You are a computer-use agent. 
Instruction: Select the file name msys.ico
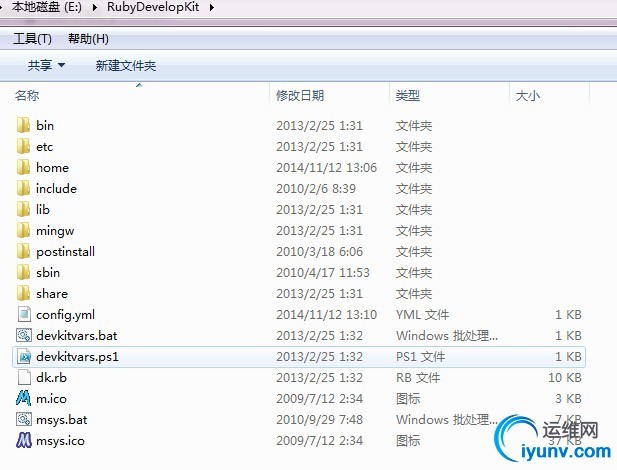coord(60,441)
